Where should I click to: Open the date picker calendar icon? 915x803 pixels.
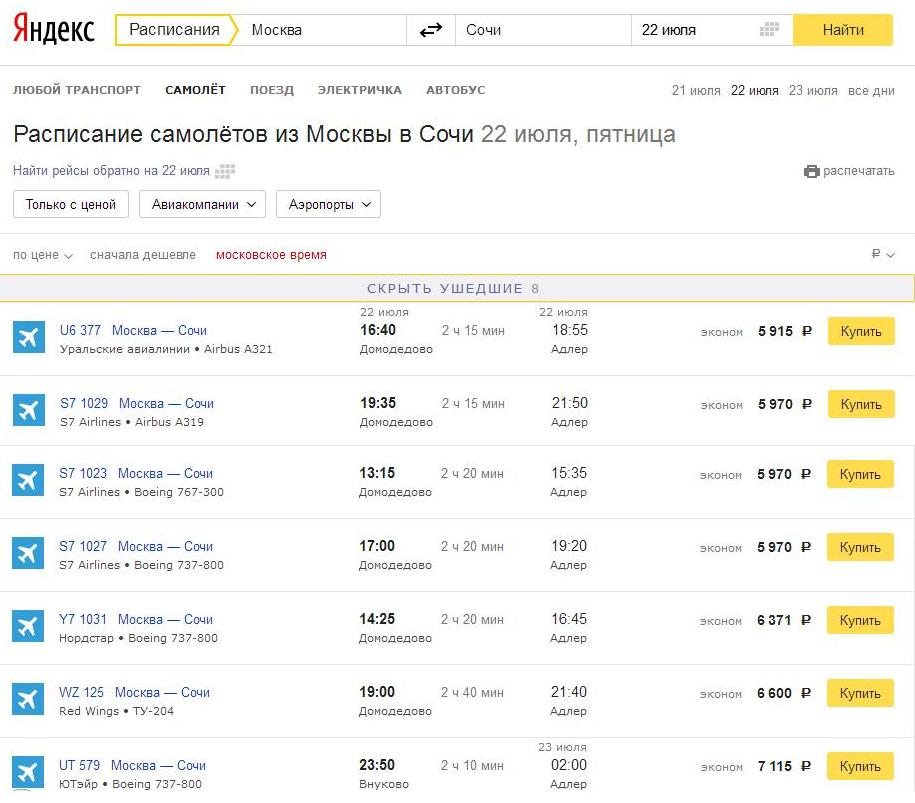click(x=769, y=30)
